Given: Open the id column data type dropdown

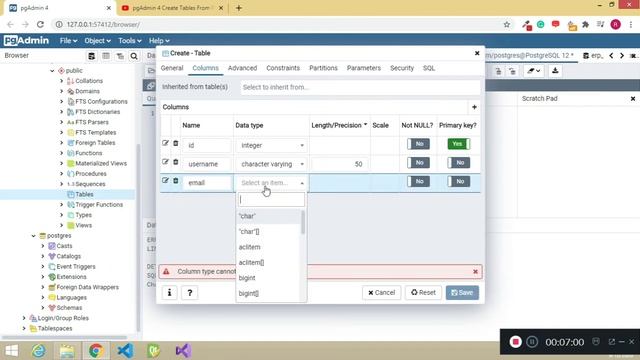Looking at the screenshot, I should 271,145.
